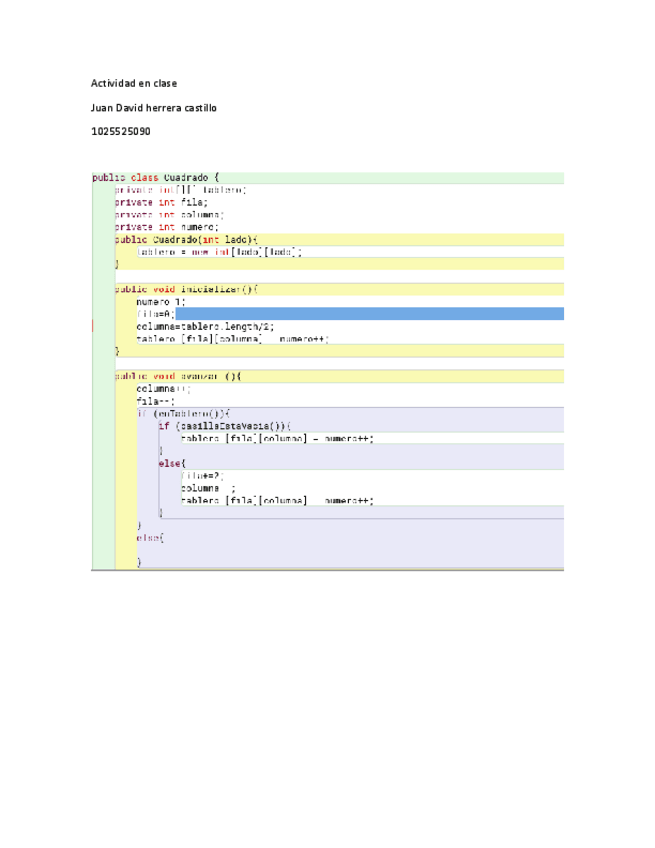Click the "private int numero" declaration
The height and width of the screenshot is (848, 655).
pos(166,227)
